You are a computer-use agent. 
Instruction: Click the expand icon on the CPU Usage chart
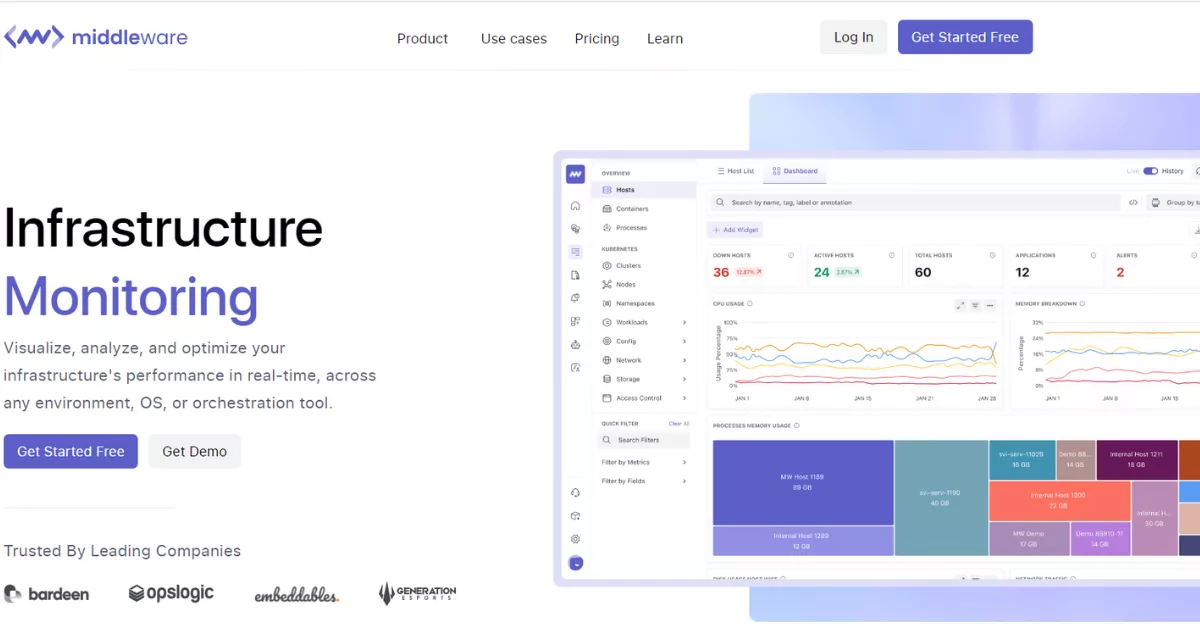[x=960, y=305]
